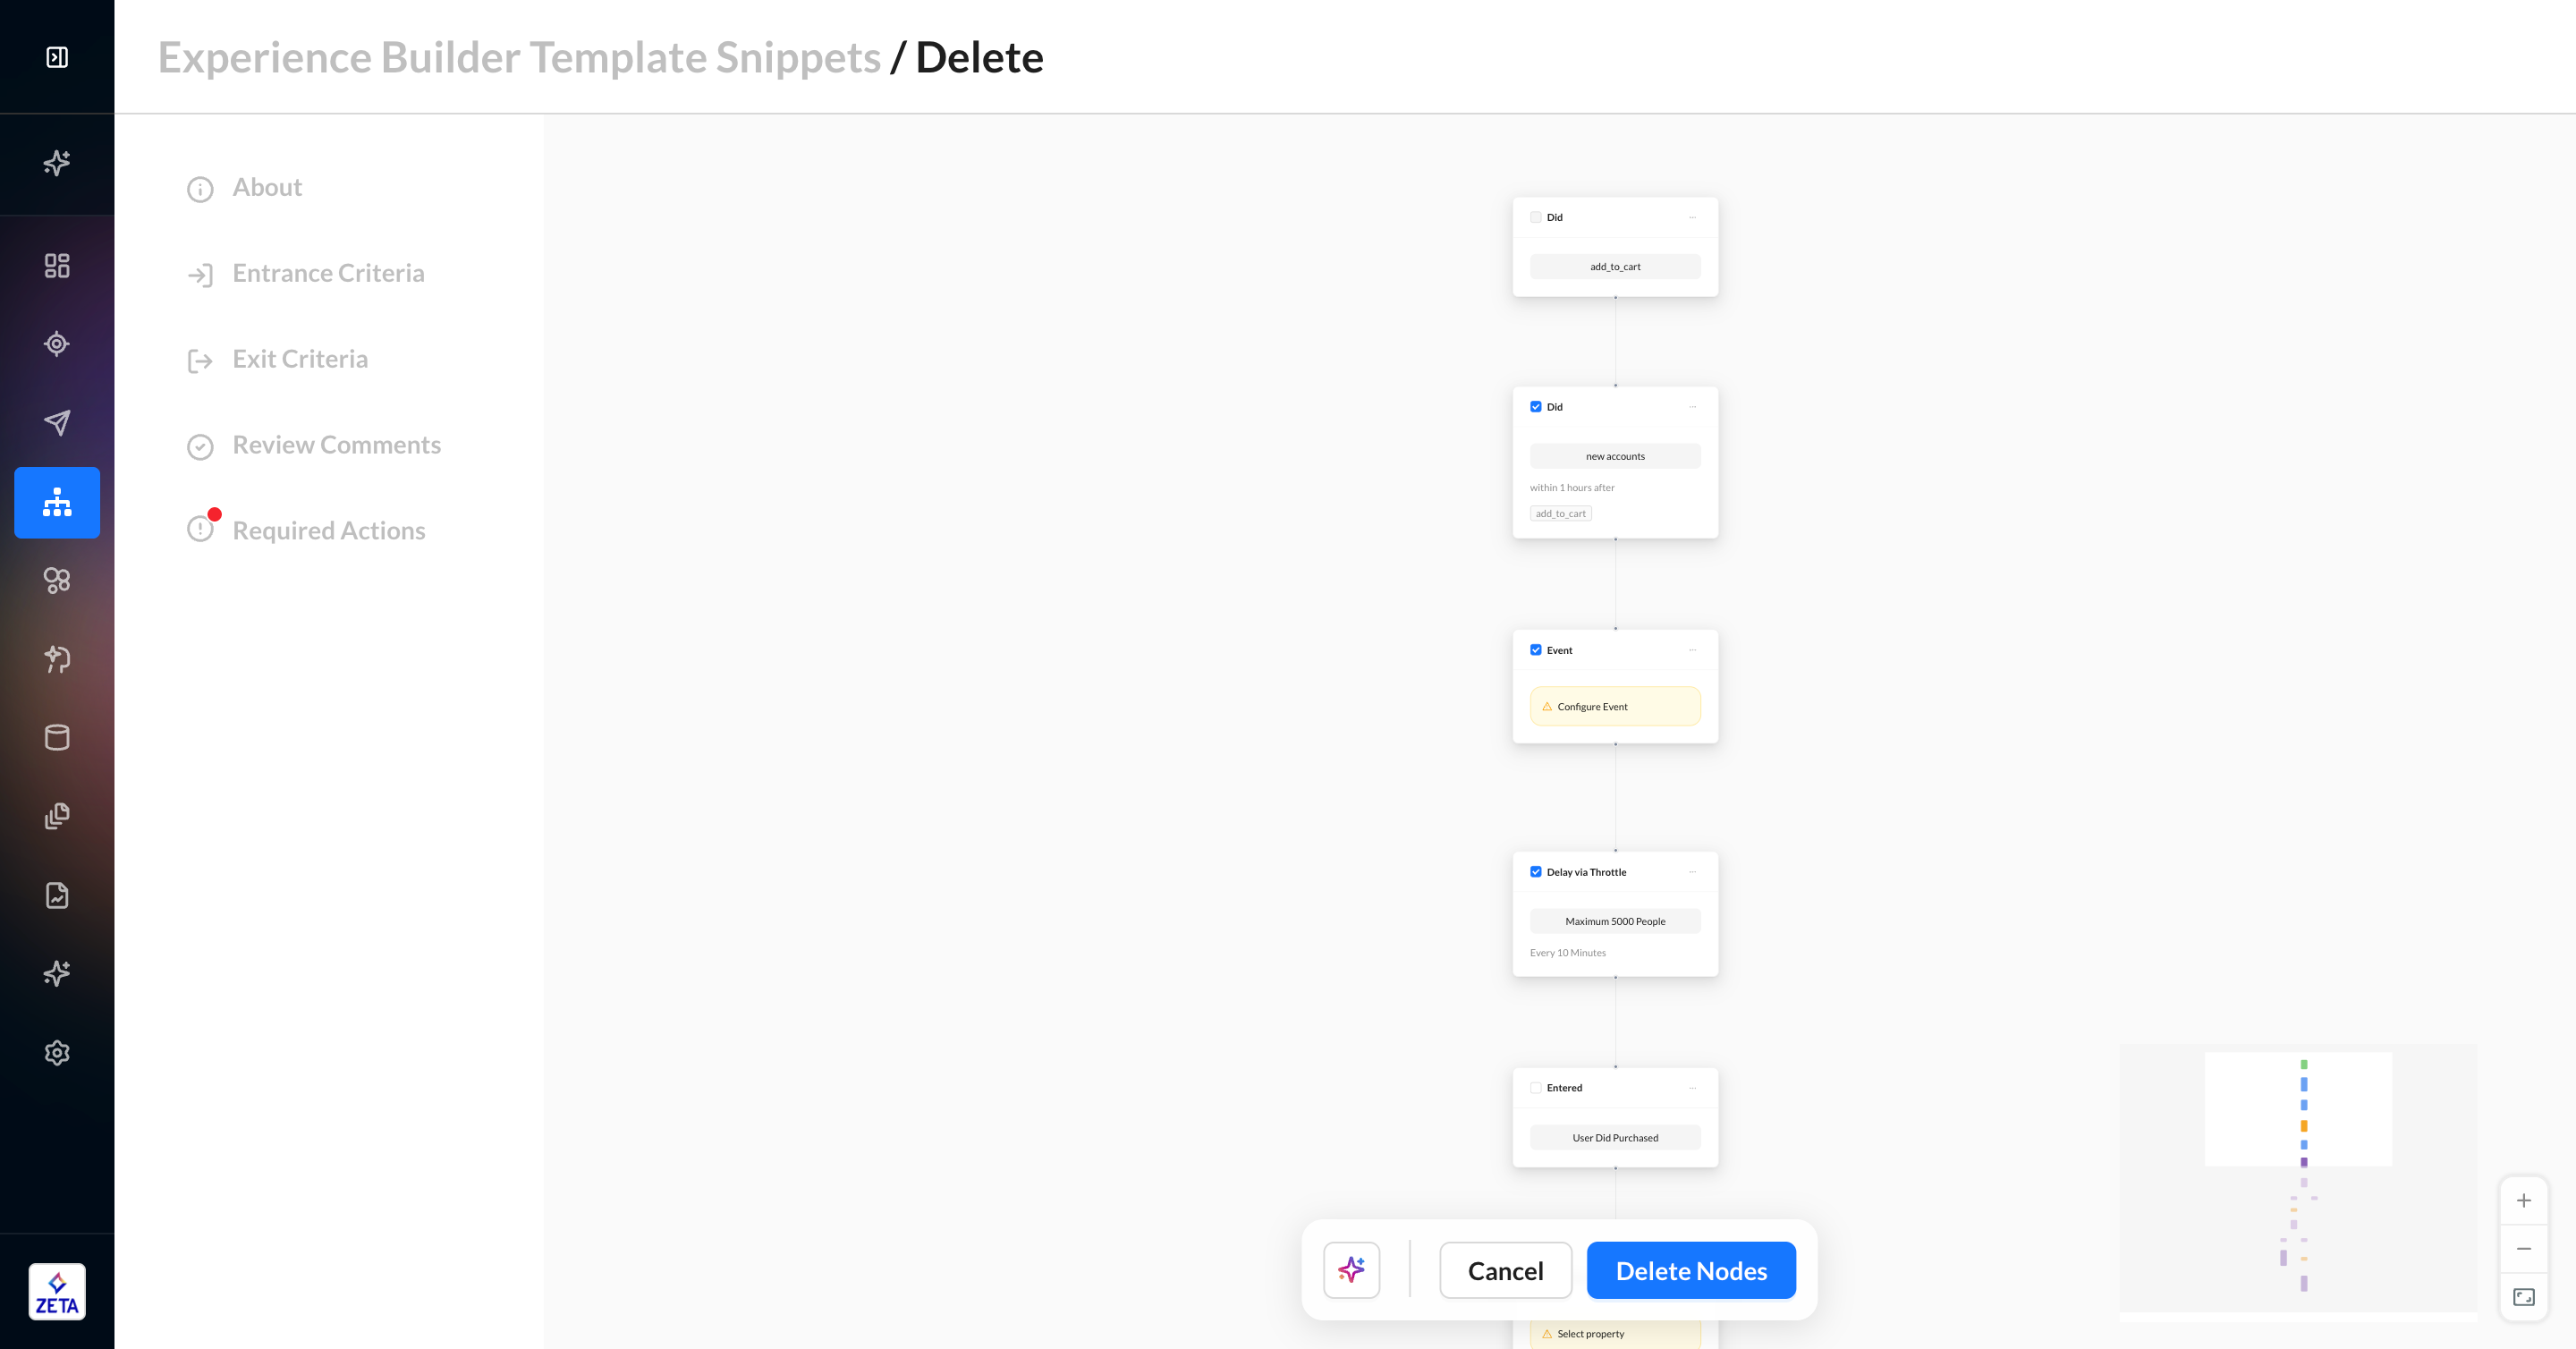Viewport: 2576px width, 1349px height.
Task: Open the database cylinder icon
Action: click(57, 737)
